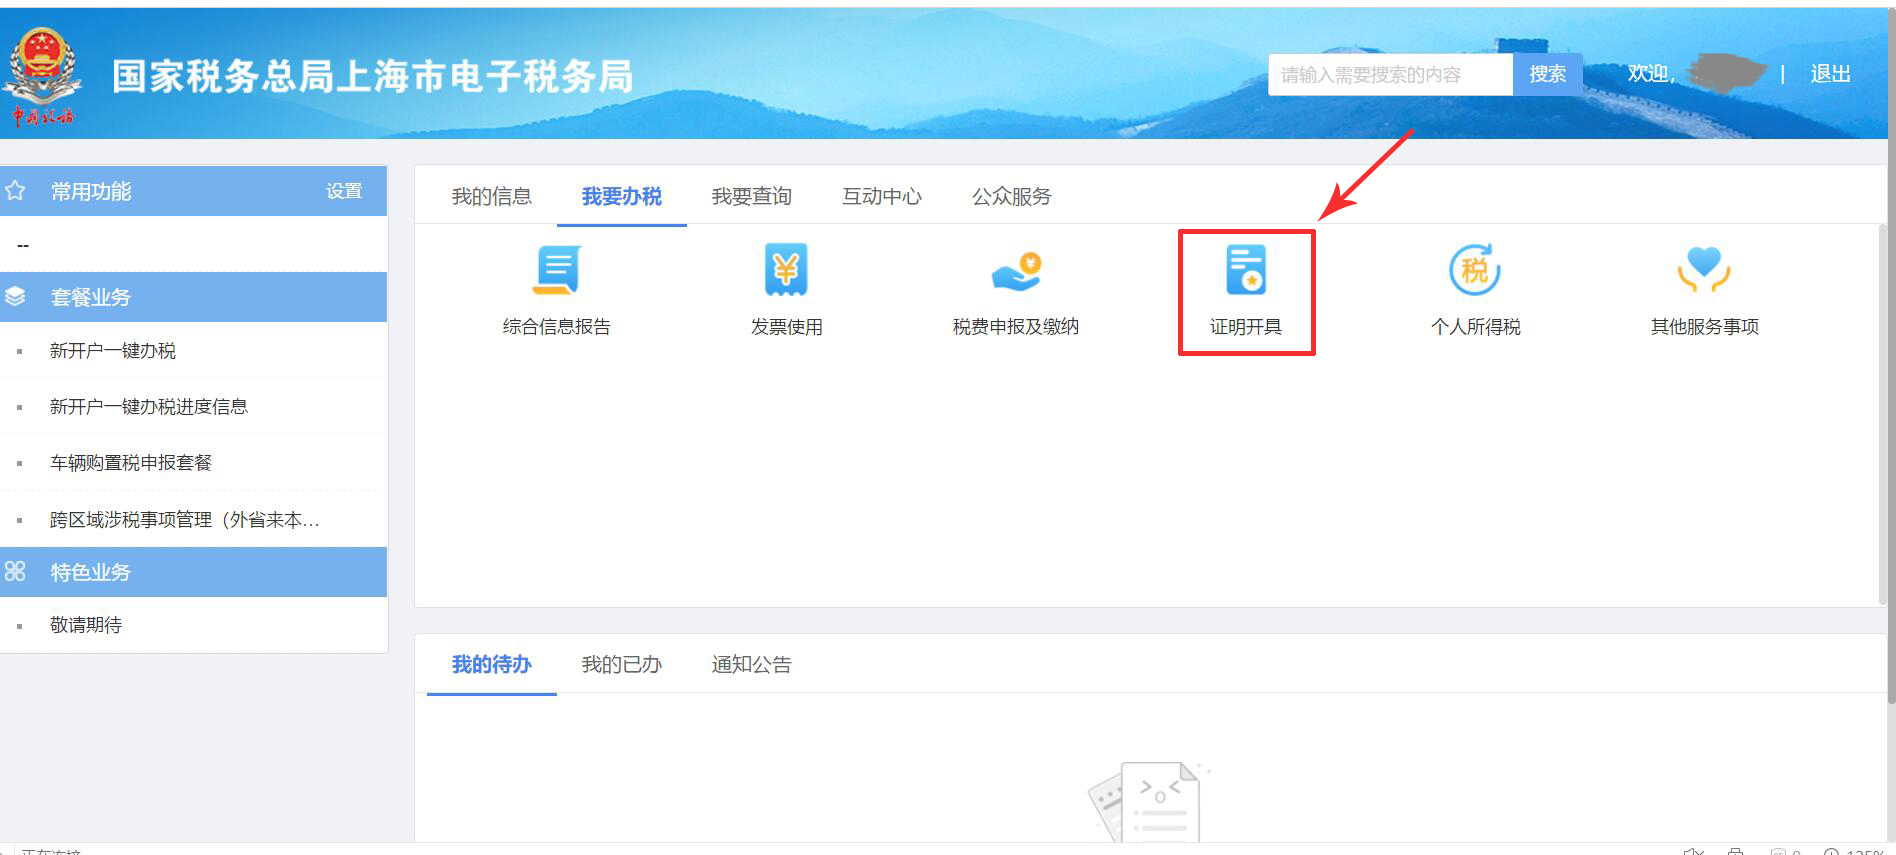Click the 搜索 search button

(1547, 74)
